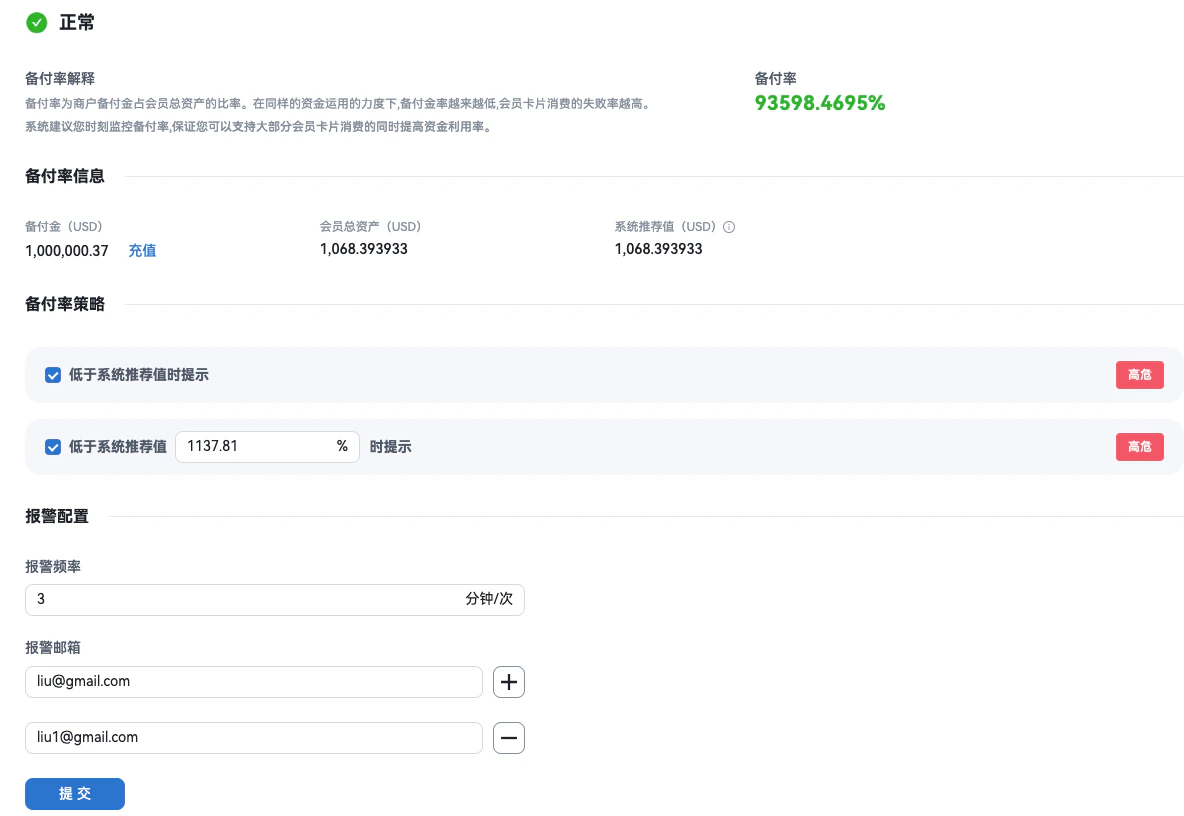This screenshot has height=816, width=1184.
Task: Enable the first alert strategy checkbox
Action: click(x=52, y=374)
